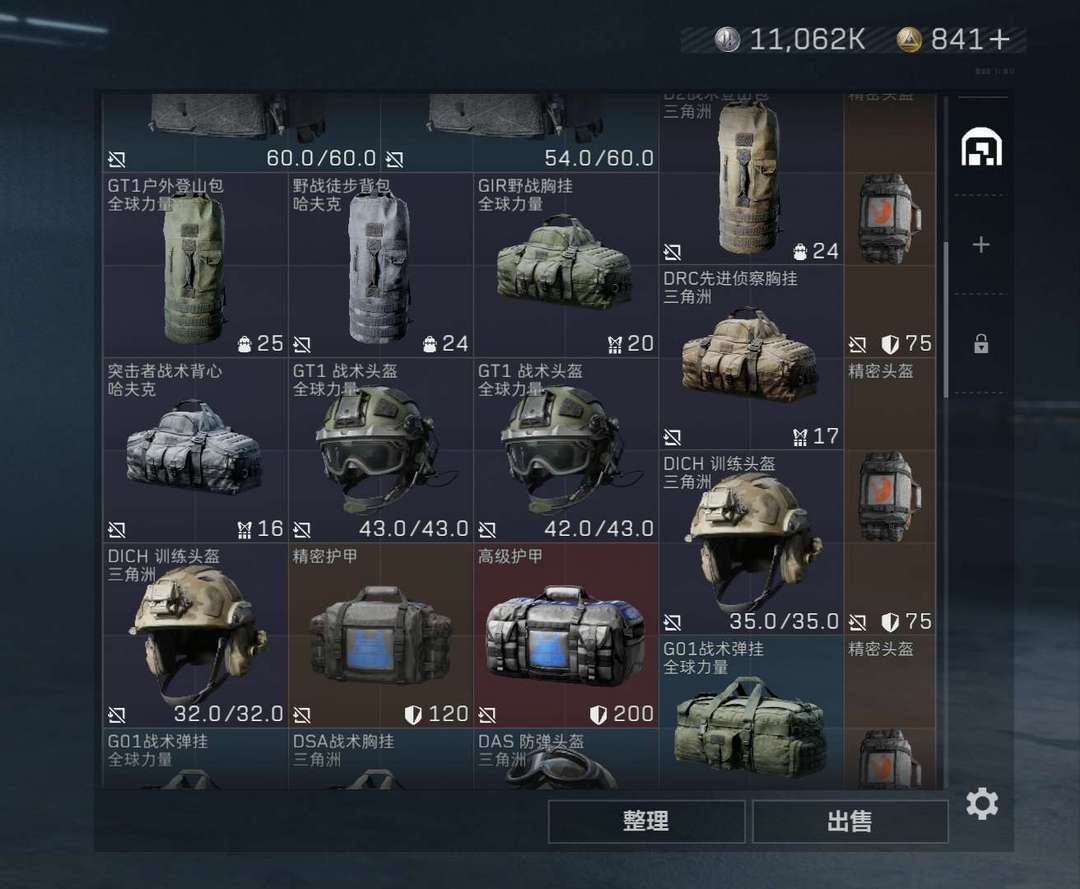1080x889 pixels.
Task: Select the 高级护甲 red armor case
Action: click(x=565, y=636)
